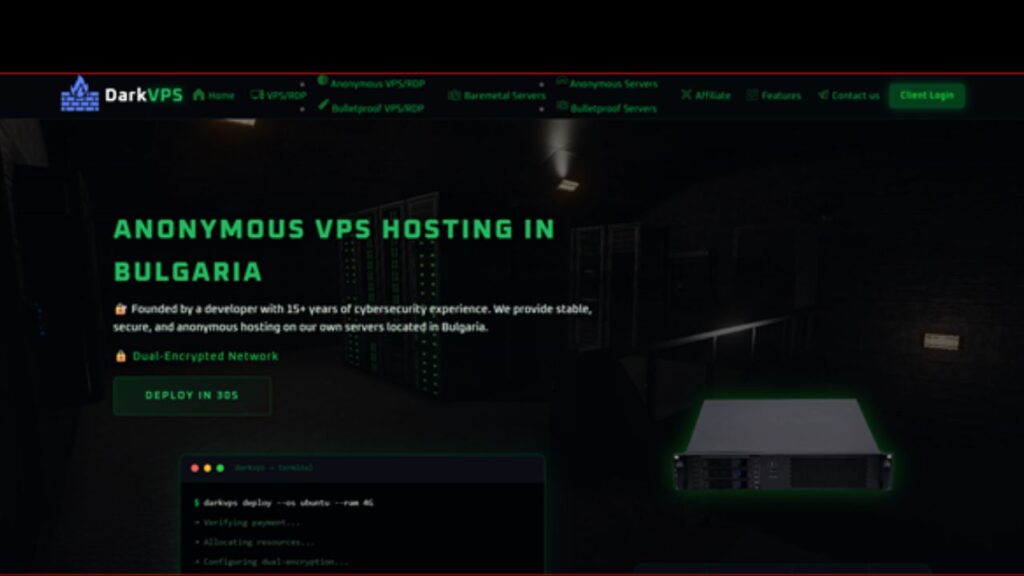
Task: Click the Home house icon
Action: [199, 95]
